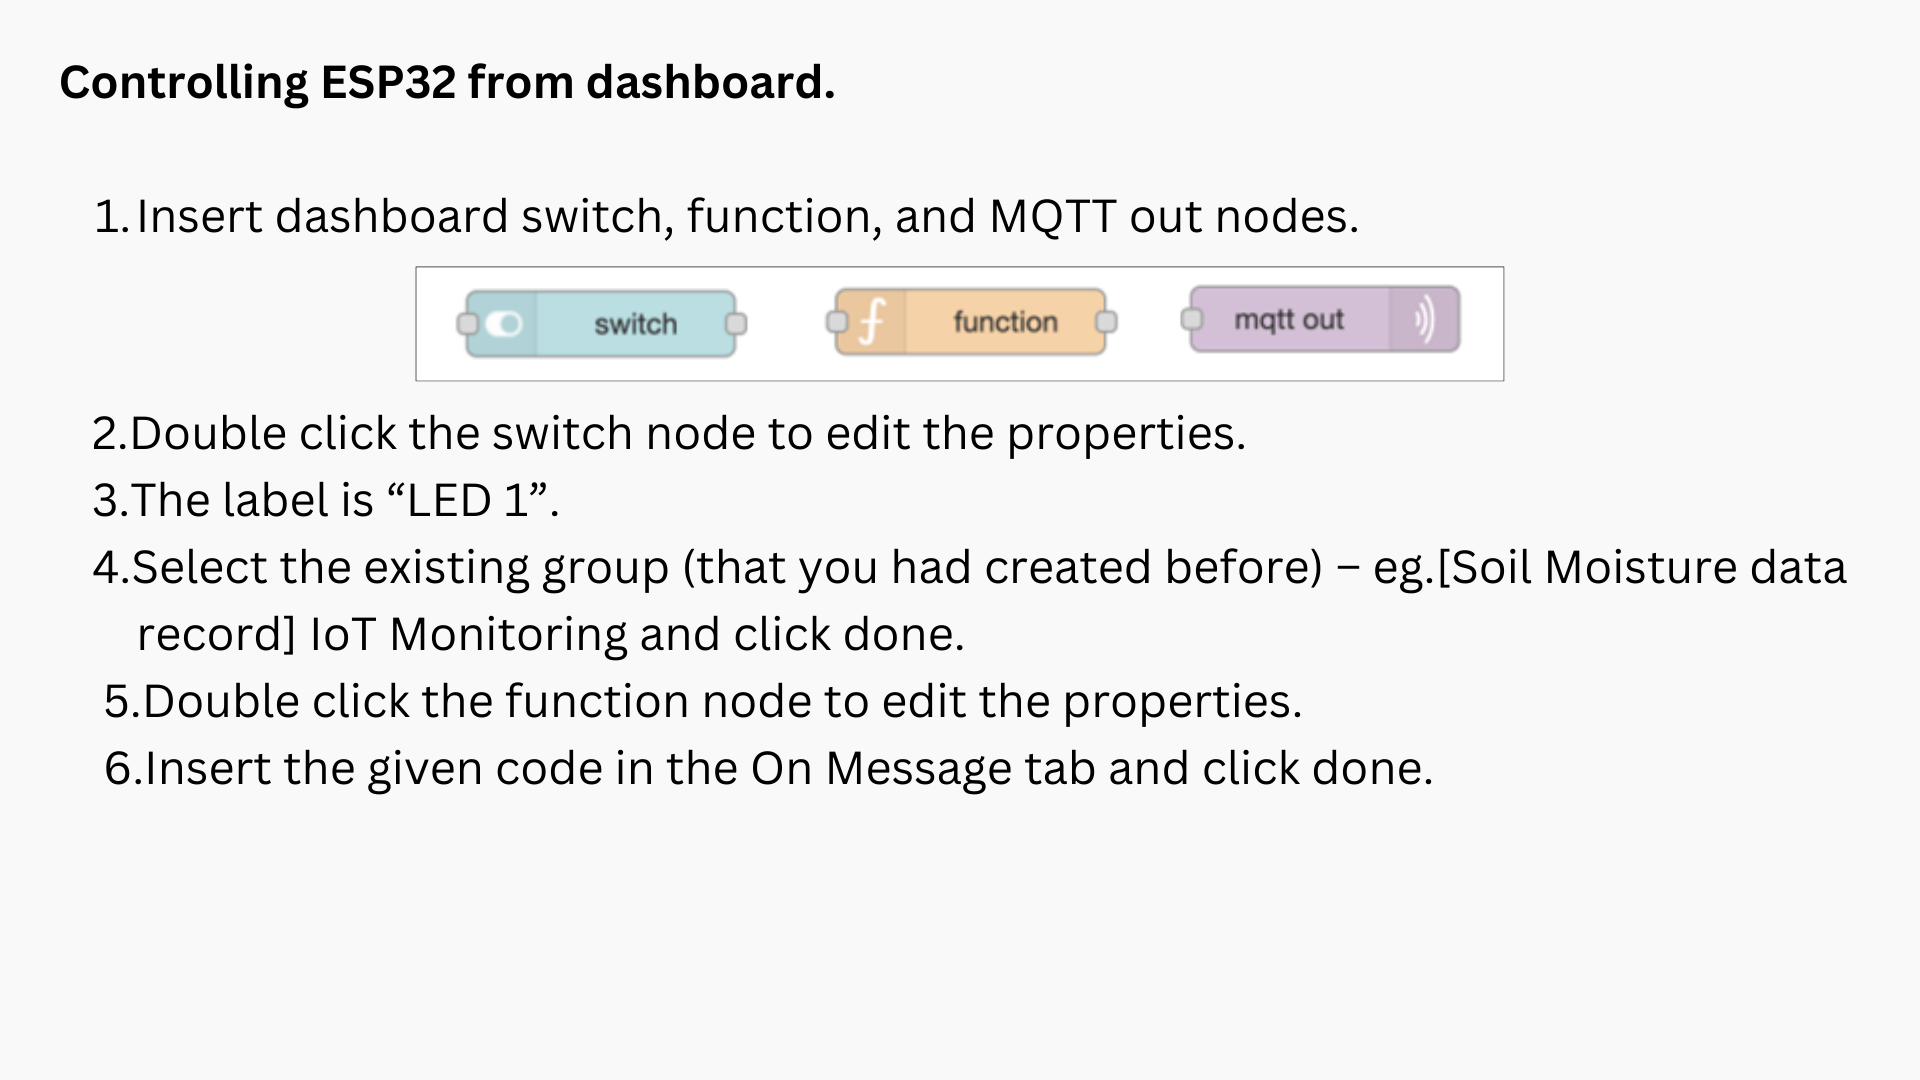Image resolution: width=1920 pixels, height=1080 pixels.
Task: Click the input port of the function node
Action: (x=838, y=322)
